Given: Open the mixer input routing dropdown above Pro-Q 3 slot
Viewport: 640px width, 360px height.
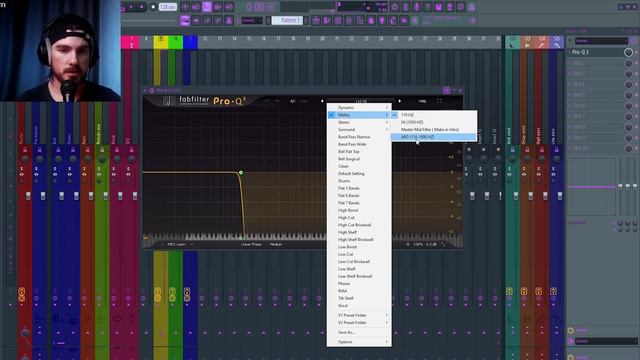Looking at the screenshot, I should [601, 41].
